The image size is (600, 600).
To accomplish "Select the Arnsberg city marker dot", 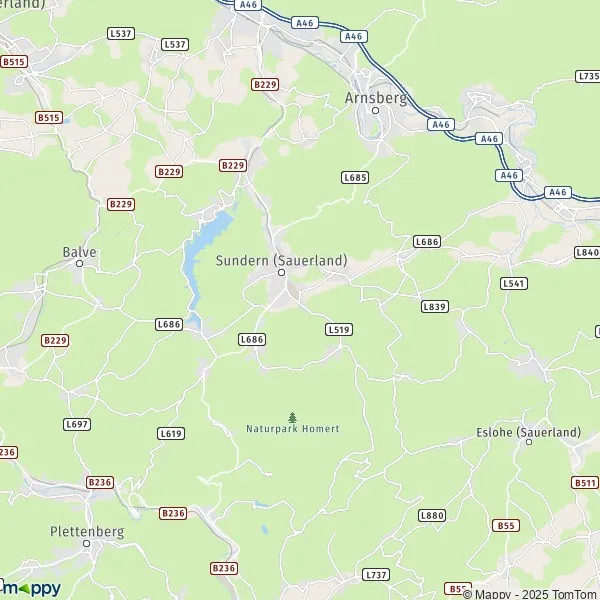I will pyautogui.click(x=375, y=111).
